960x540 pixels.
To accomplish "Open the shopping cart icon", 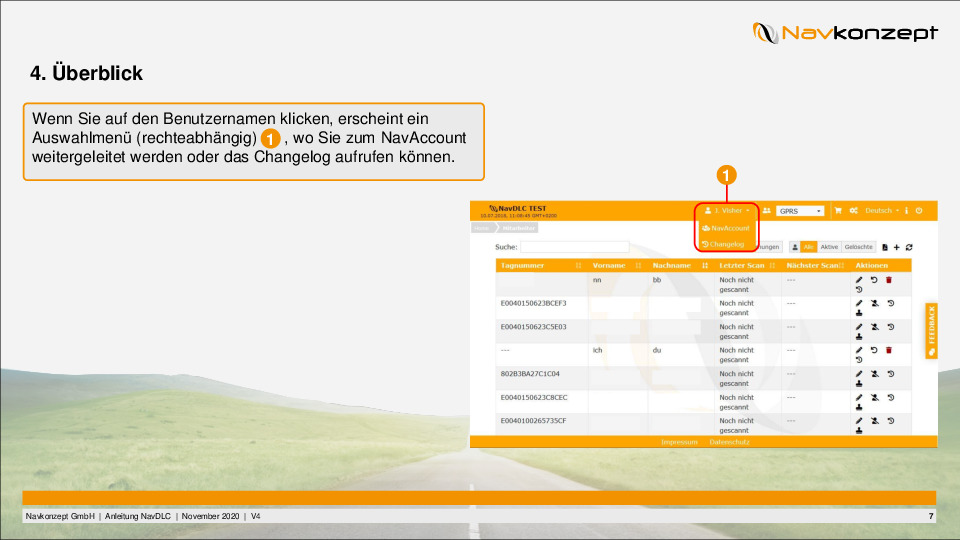I will coord(838,211).
